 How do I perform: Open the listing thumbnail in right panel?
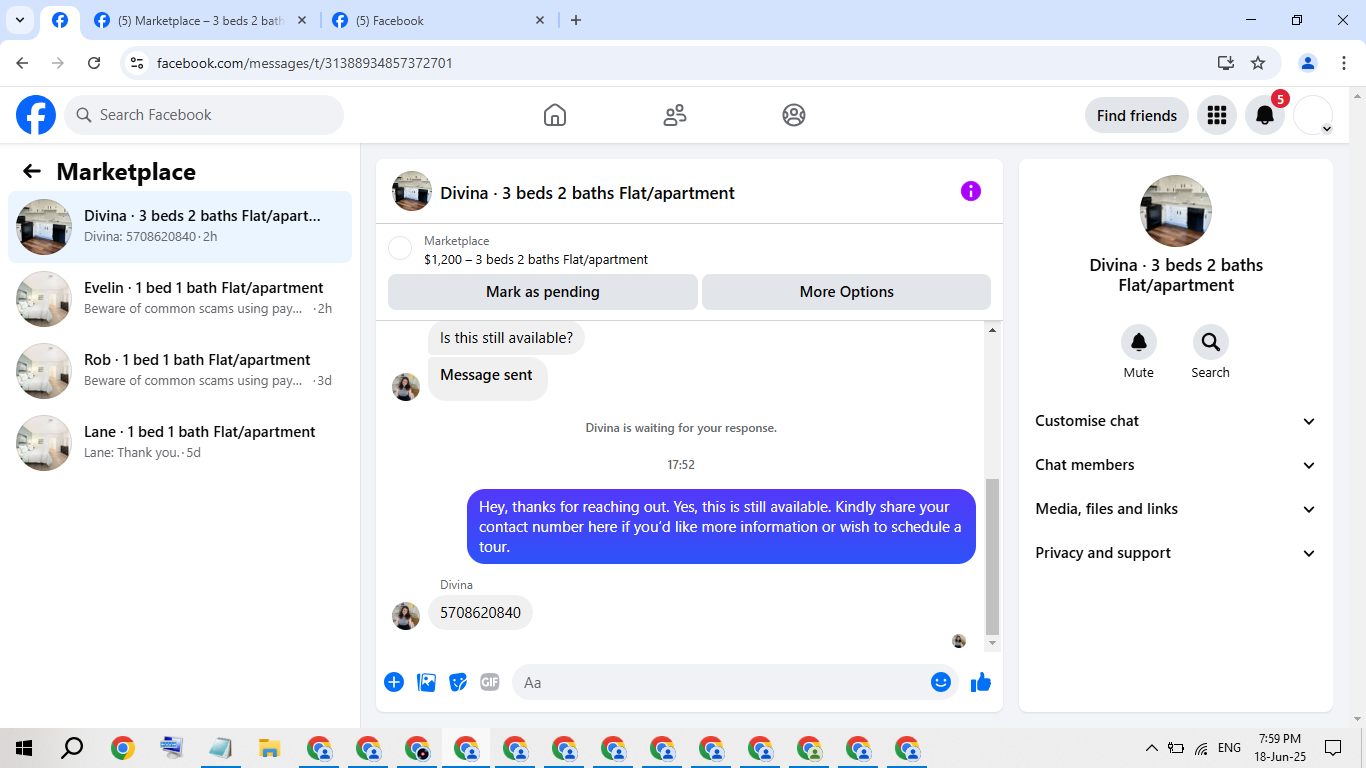click(1176, 211)
